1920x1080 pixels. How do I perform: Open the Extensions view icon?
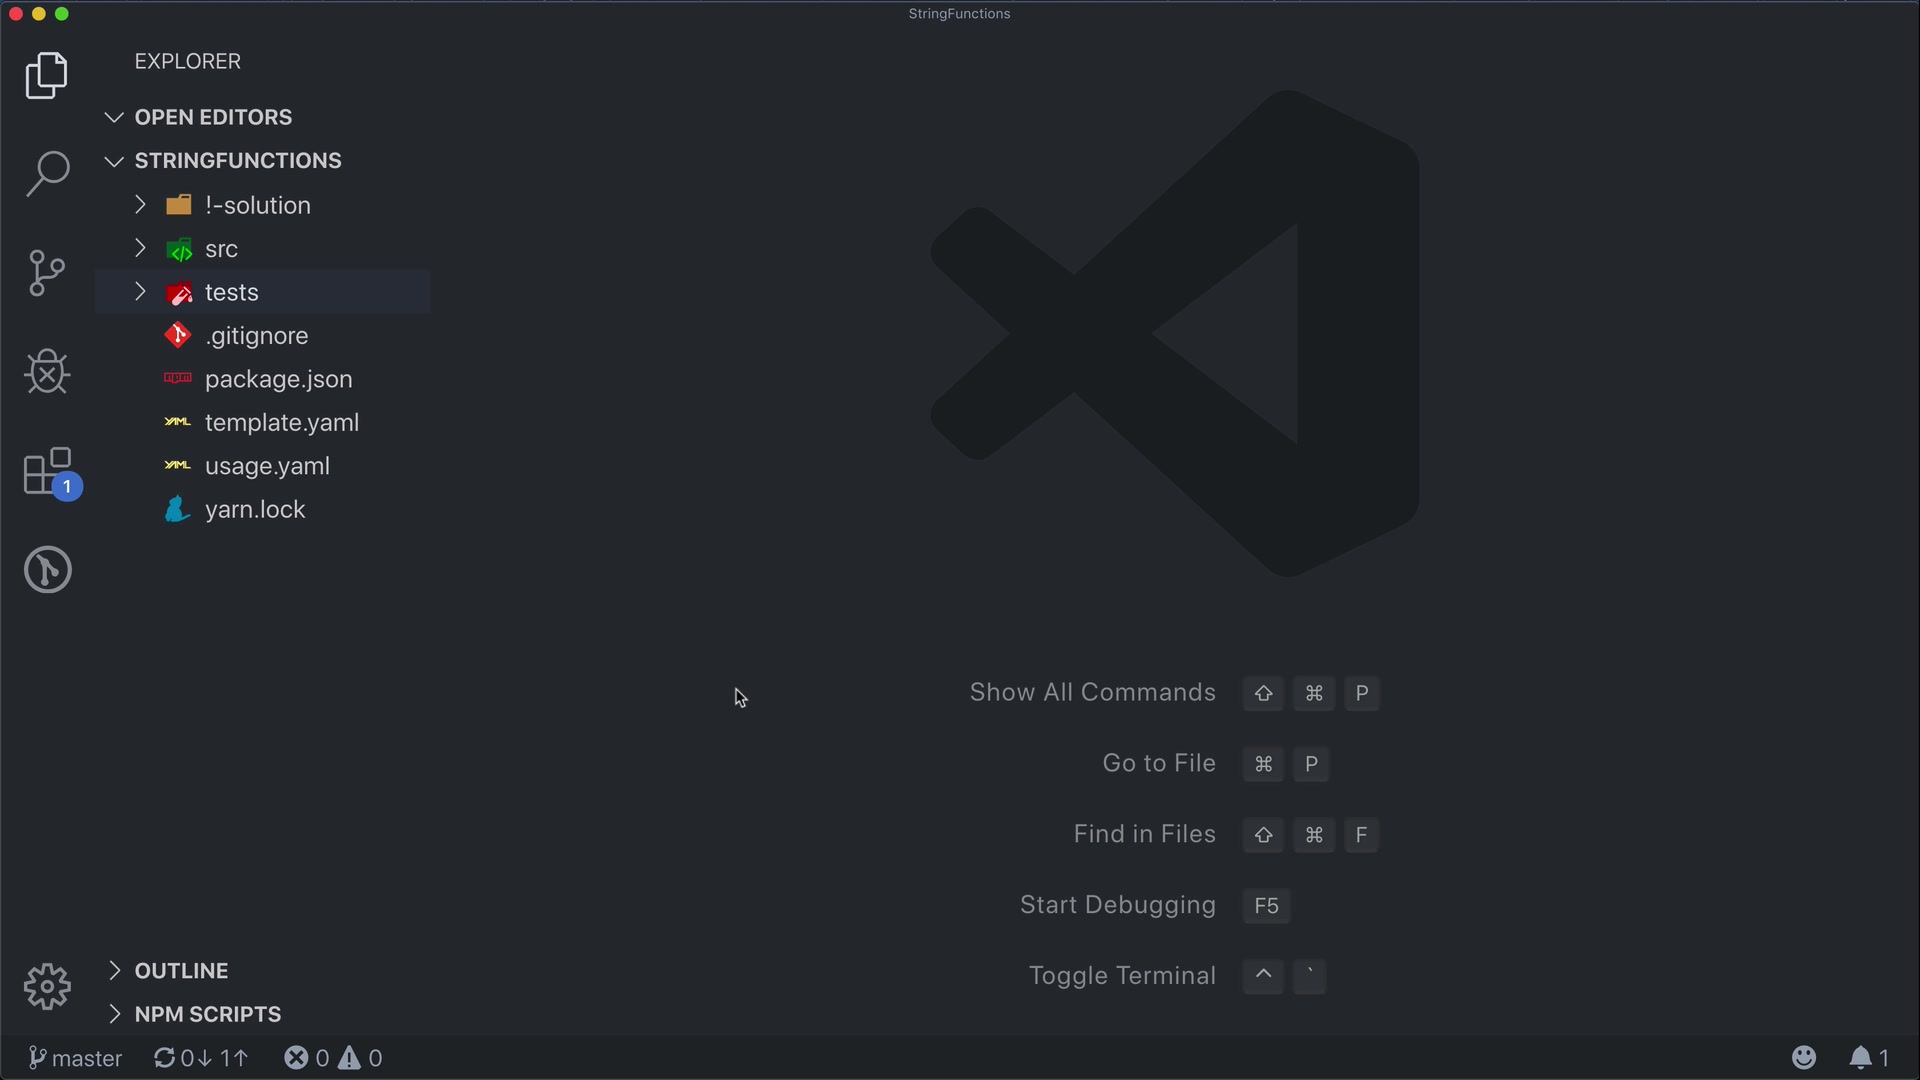point(48,471)
